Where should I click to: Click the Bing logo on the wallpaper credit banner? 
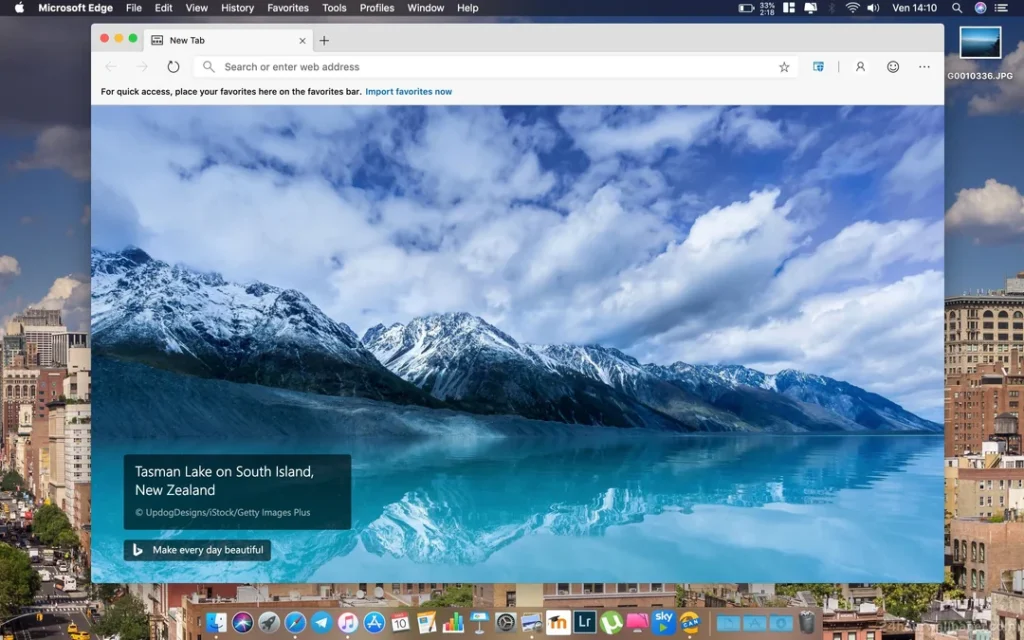click(137, 550)
